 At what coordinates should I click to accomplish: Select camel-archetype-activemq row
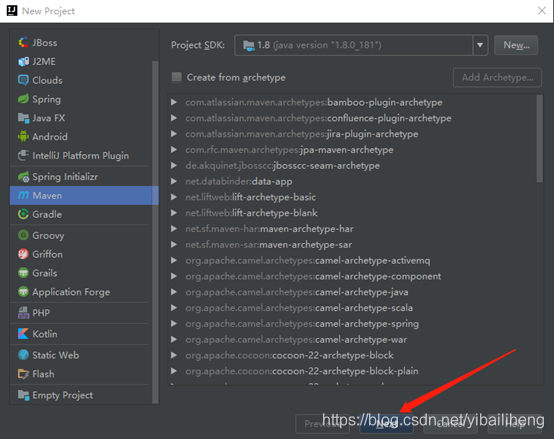(352, 261)
